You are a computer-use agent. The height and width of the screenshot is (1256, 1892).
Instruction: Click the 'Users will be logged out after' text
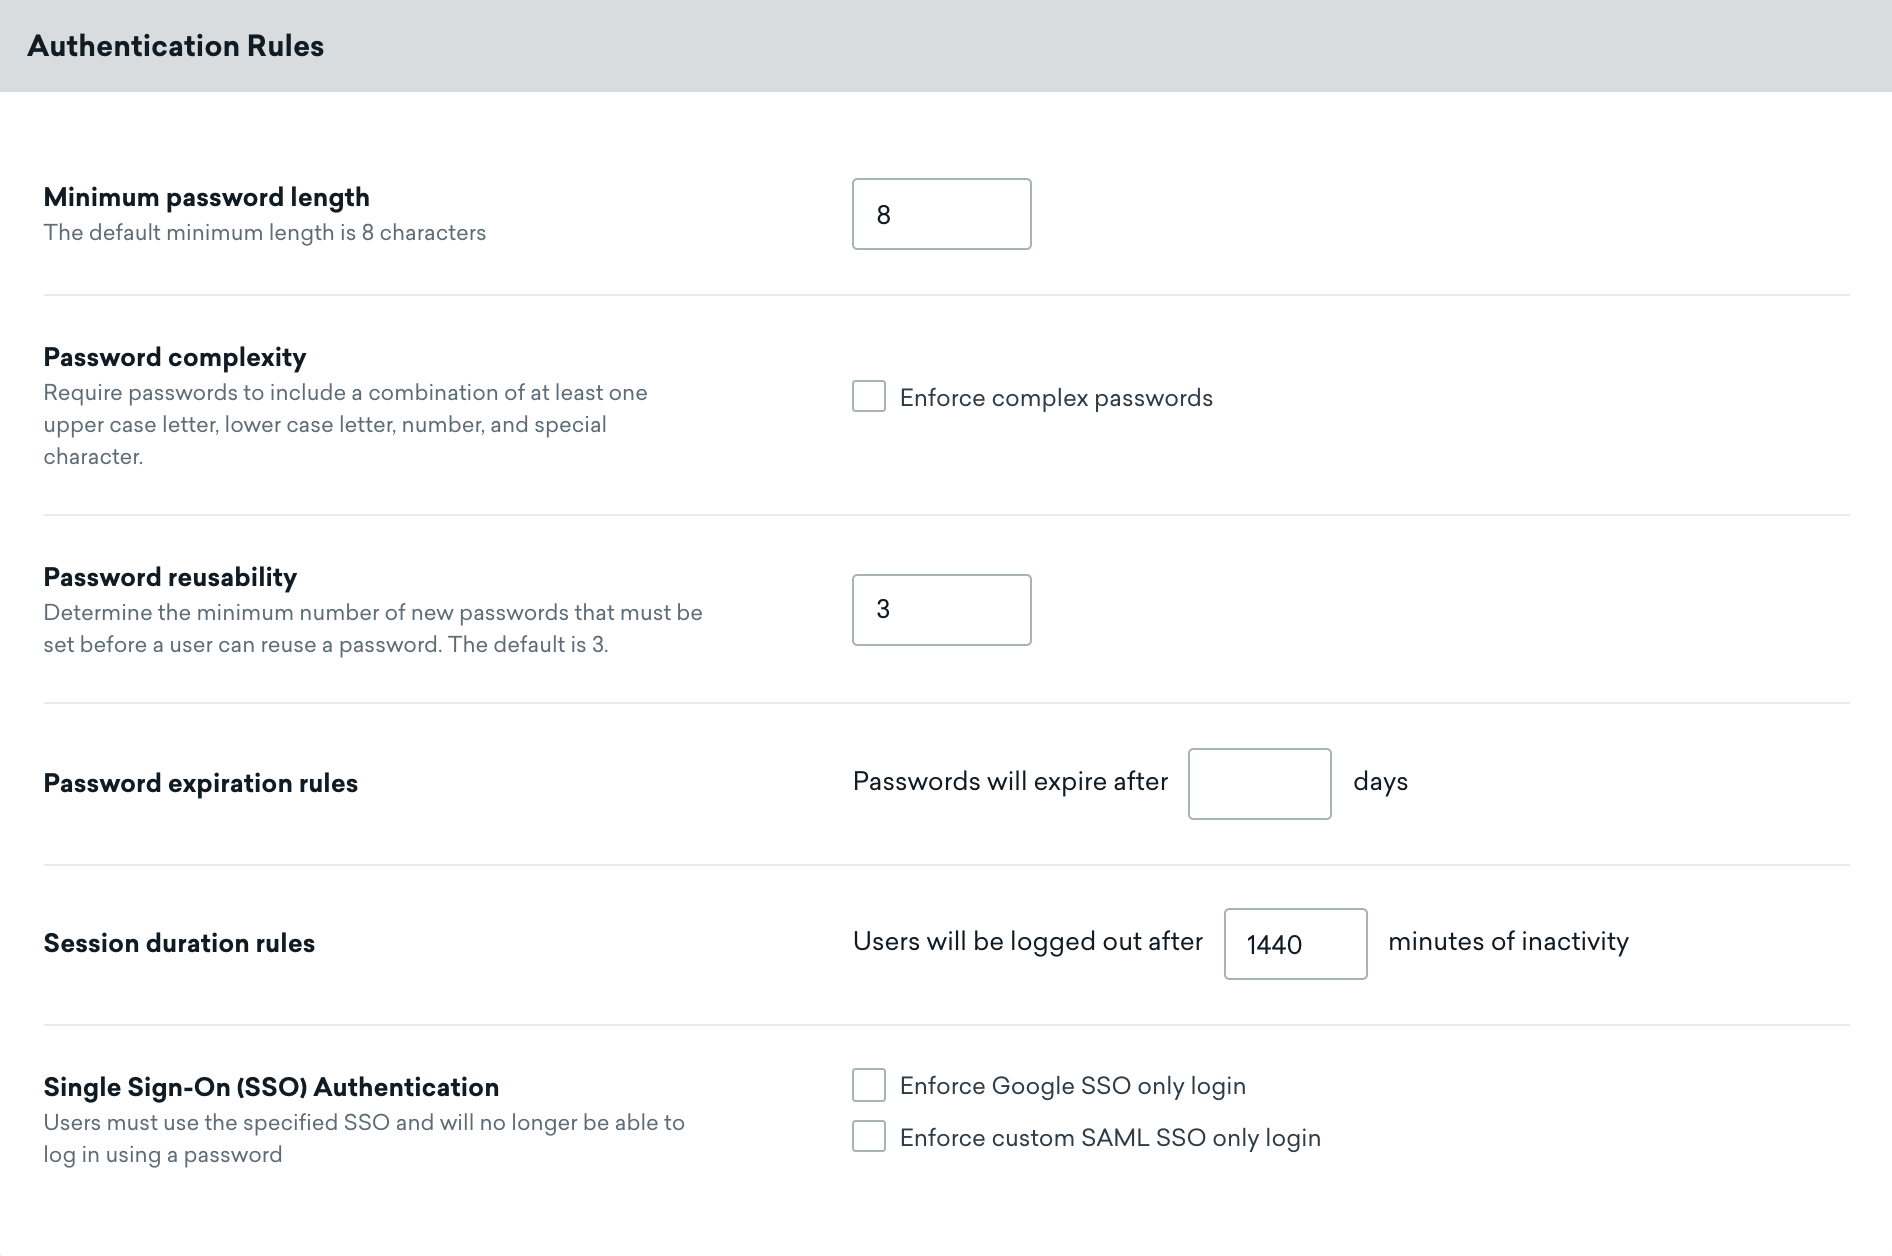(1028, 941)
